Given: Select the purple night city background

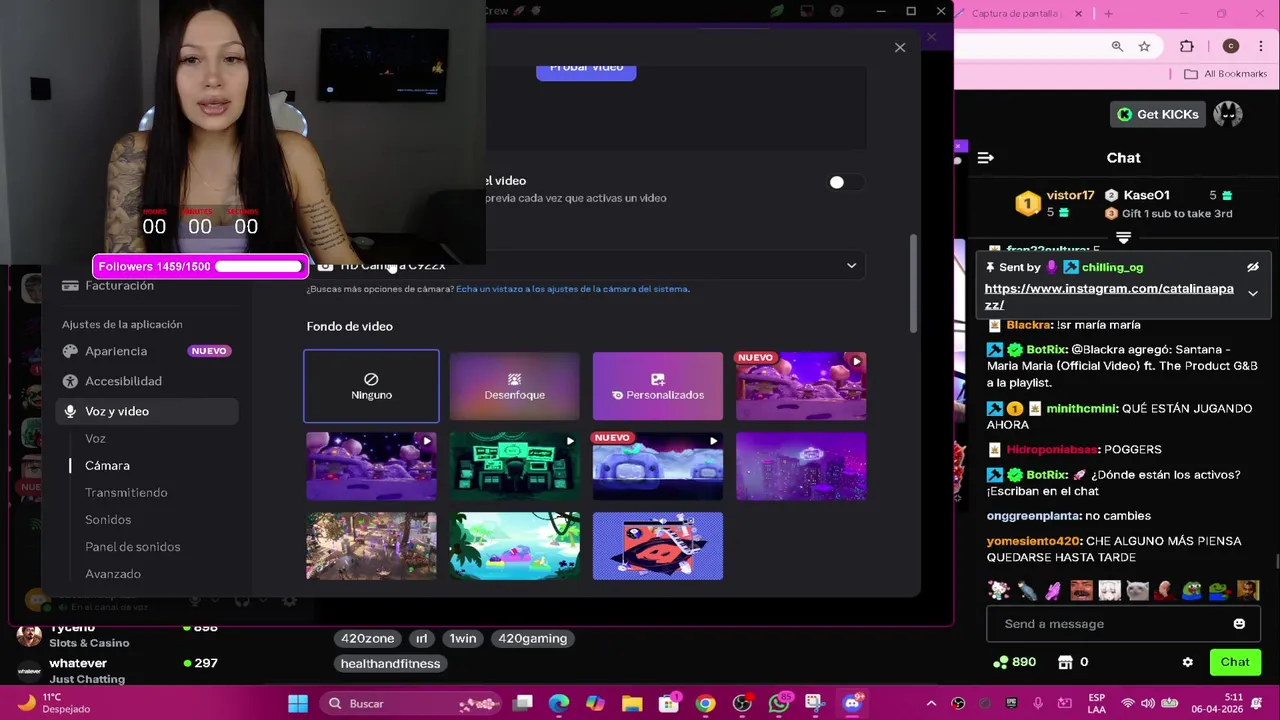Looking at the screenshot, I should coord(801,466).
